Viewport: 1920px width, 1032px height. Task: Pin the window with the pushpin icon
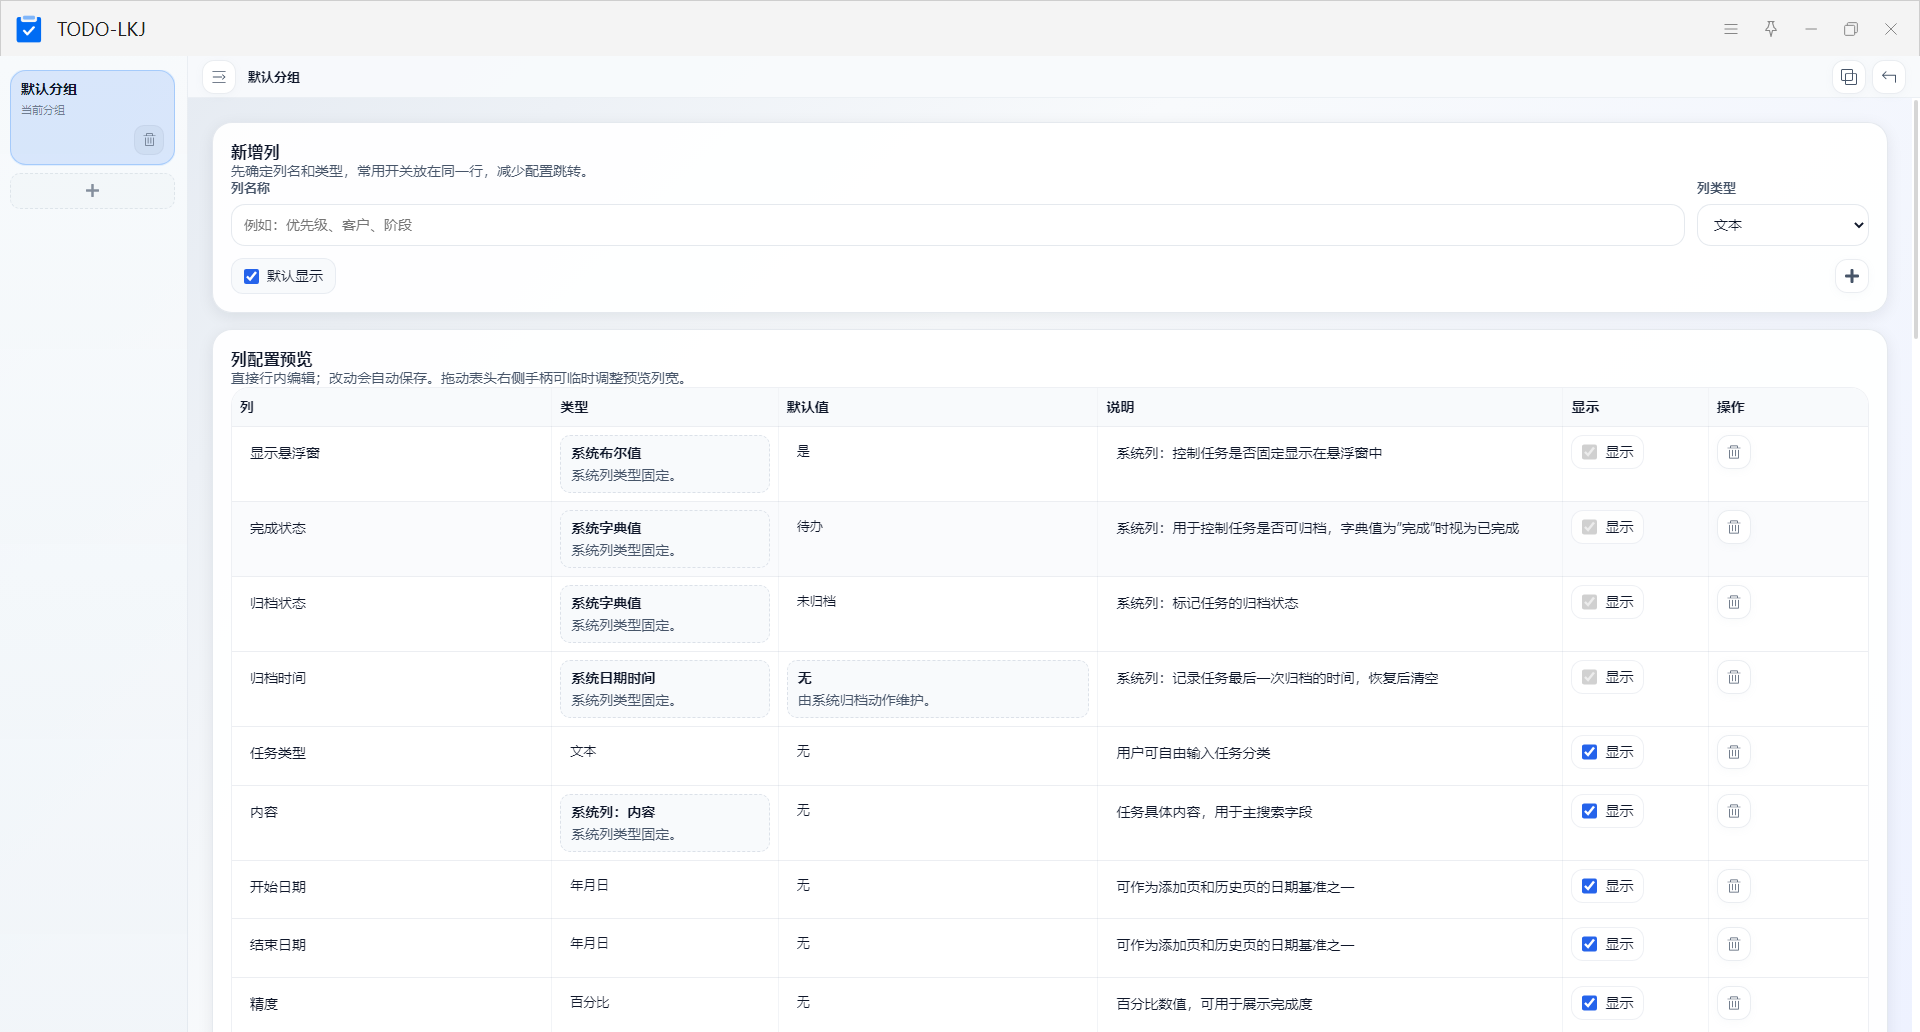(x=1771, y=29)
